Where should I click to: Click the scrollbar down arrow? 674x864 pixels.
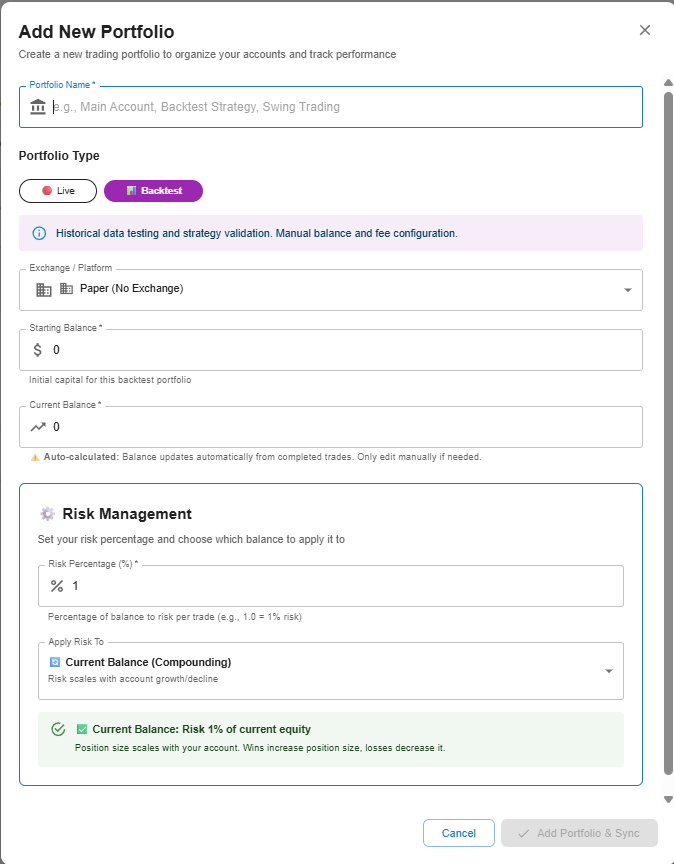coord(668,799)
